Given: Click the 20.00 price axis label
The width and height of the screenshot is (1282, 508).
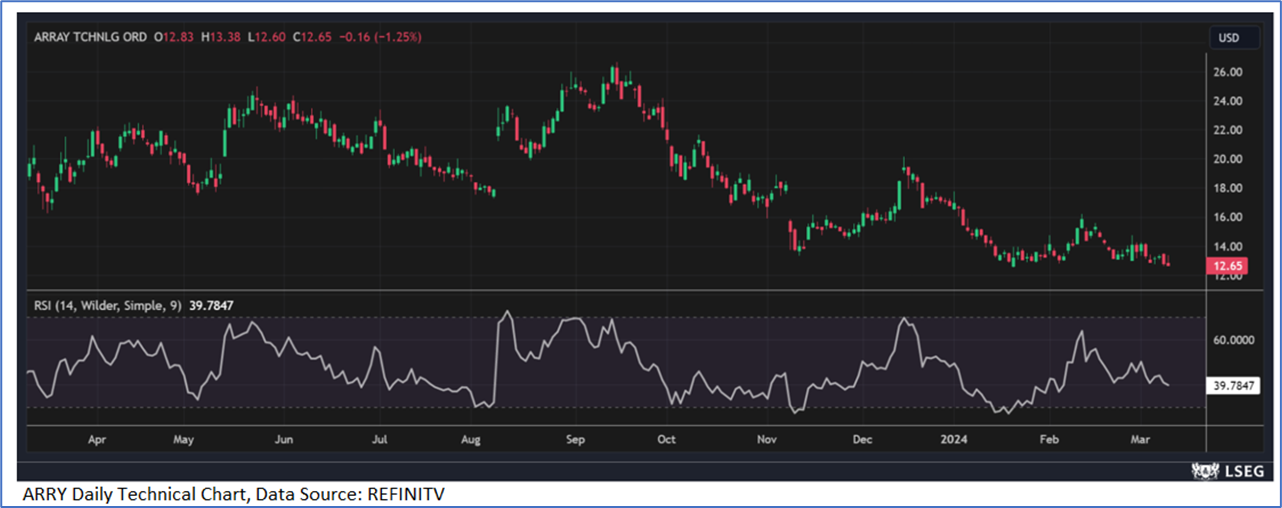Looking at the screenshot, I should tap(1226, 159).
